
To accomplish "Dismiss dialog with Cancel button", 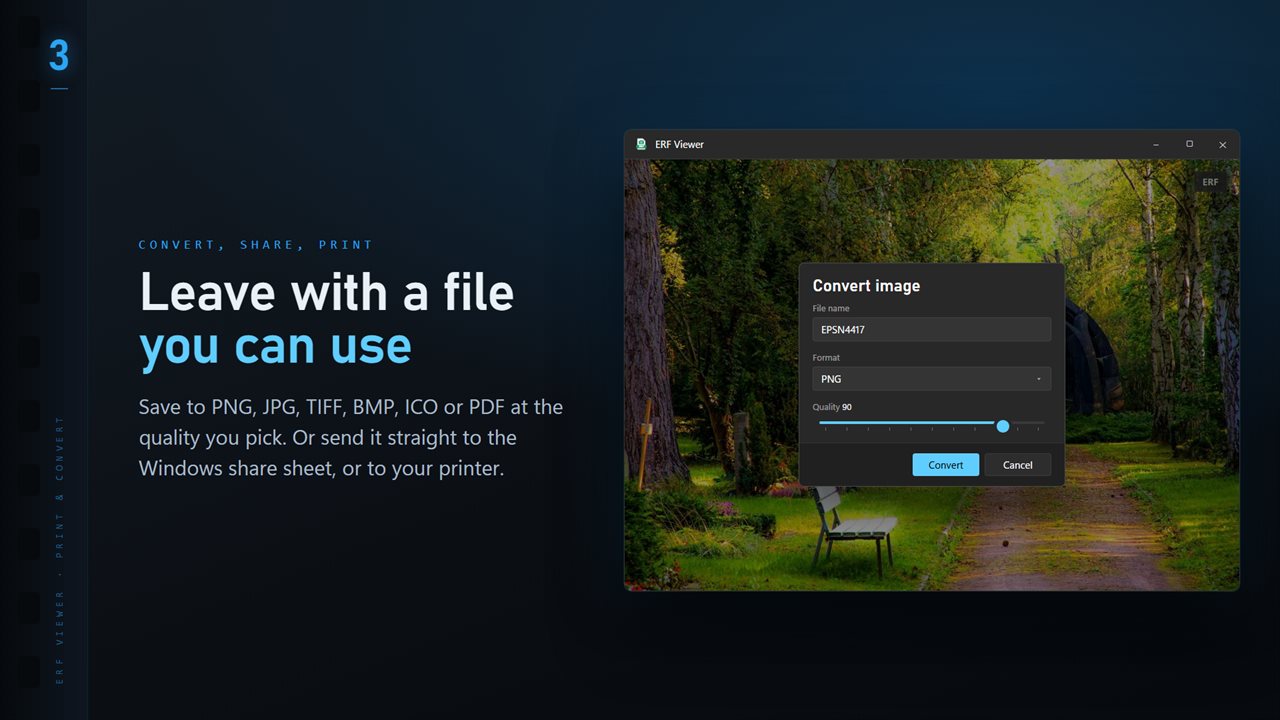I will click(1018, 465).
